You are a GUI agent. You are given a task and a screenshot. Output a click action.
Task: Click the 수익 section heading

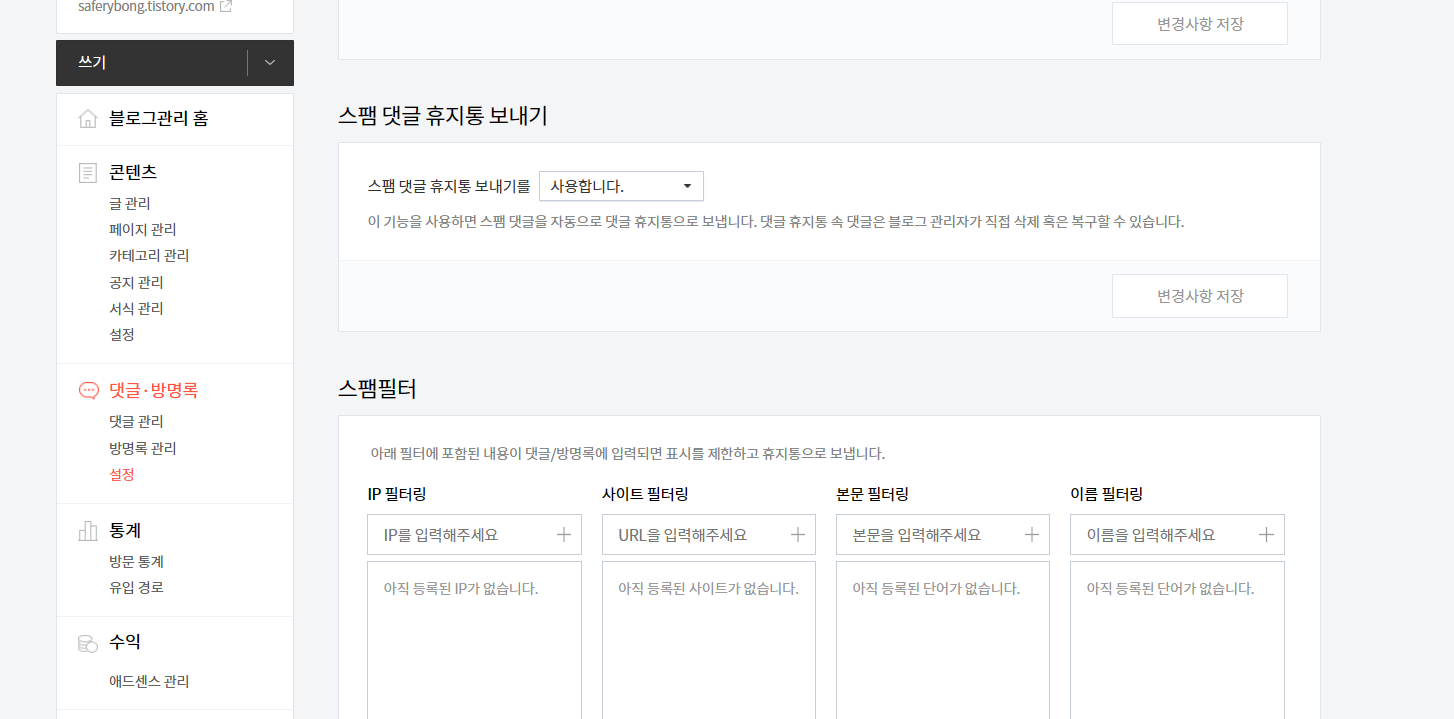(125, 643)
